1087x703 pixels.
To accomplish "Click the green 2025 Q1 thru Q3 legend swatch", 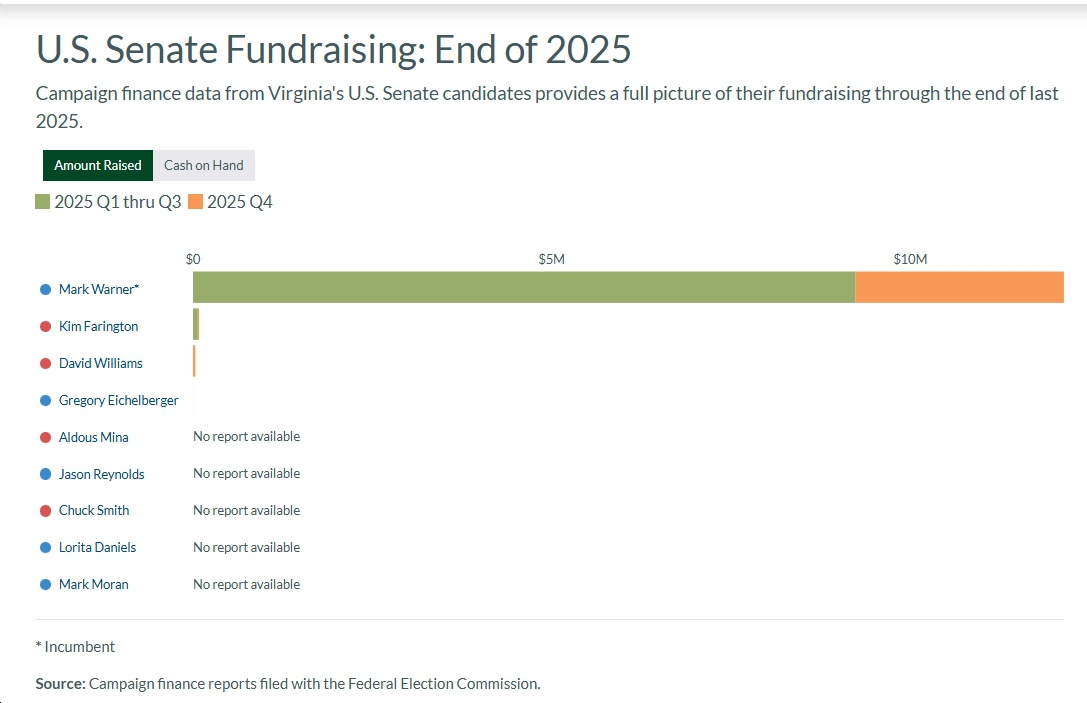I will (42, 202).
